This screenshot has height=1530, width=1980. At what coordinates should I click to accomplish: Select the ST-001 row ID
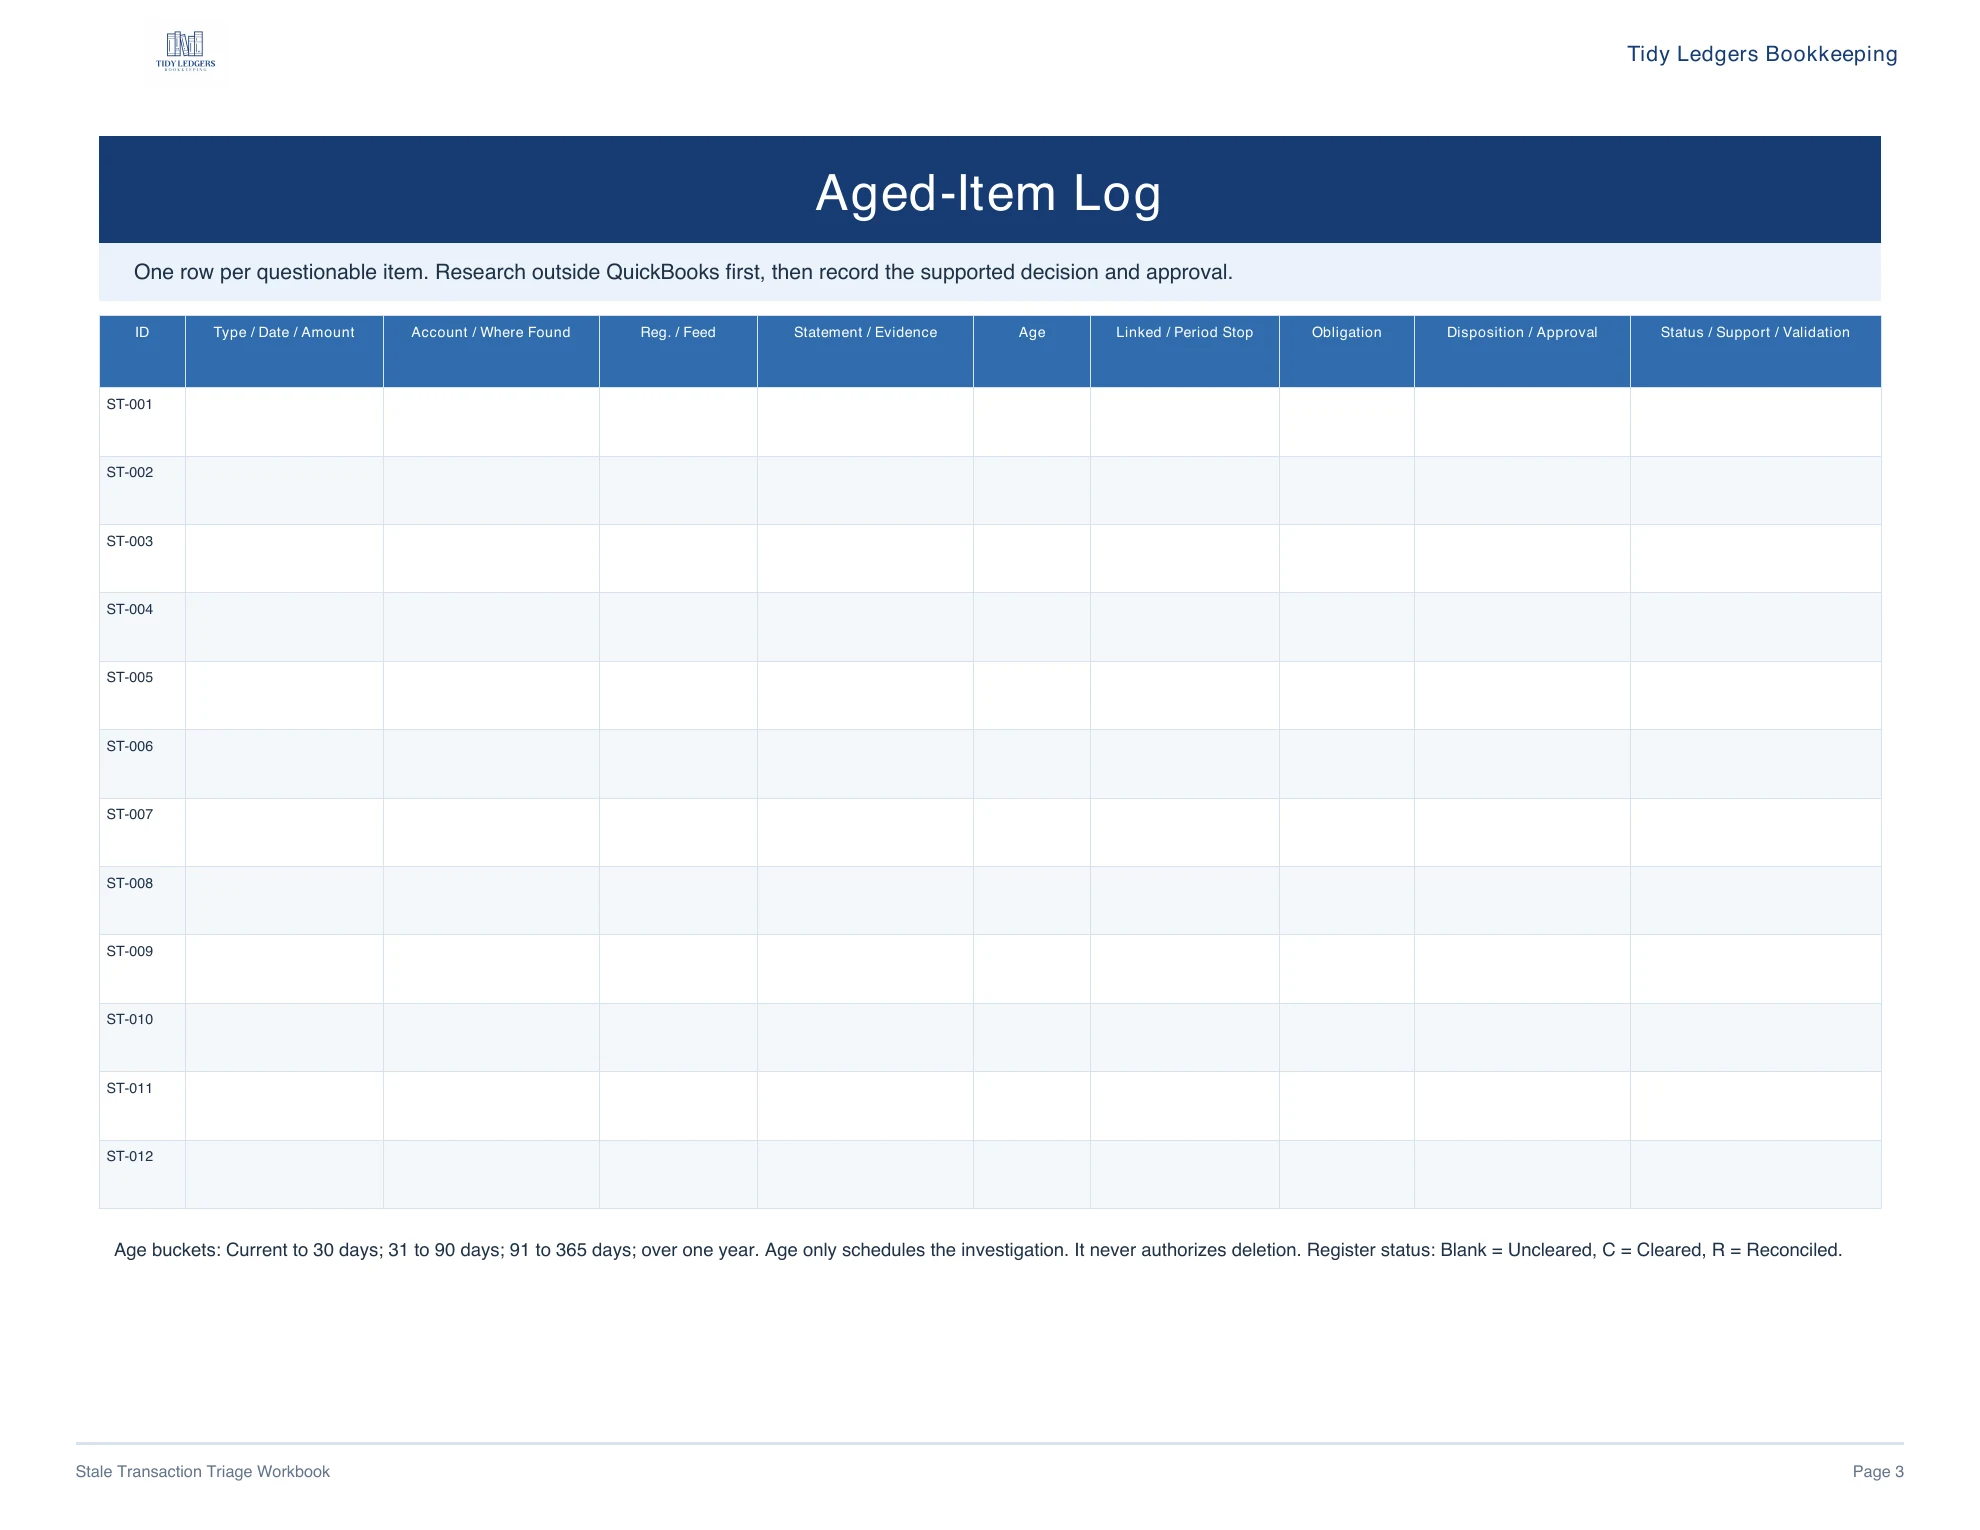click(130, 404)
